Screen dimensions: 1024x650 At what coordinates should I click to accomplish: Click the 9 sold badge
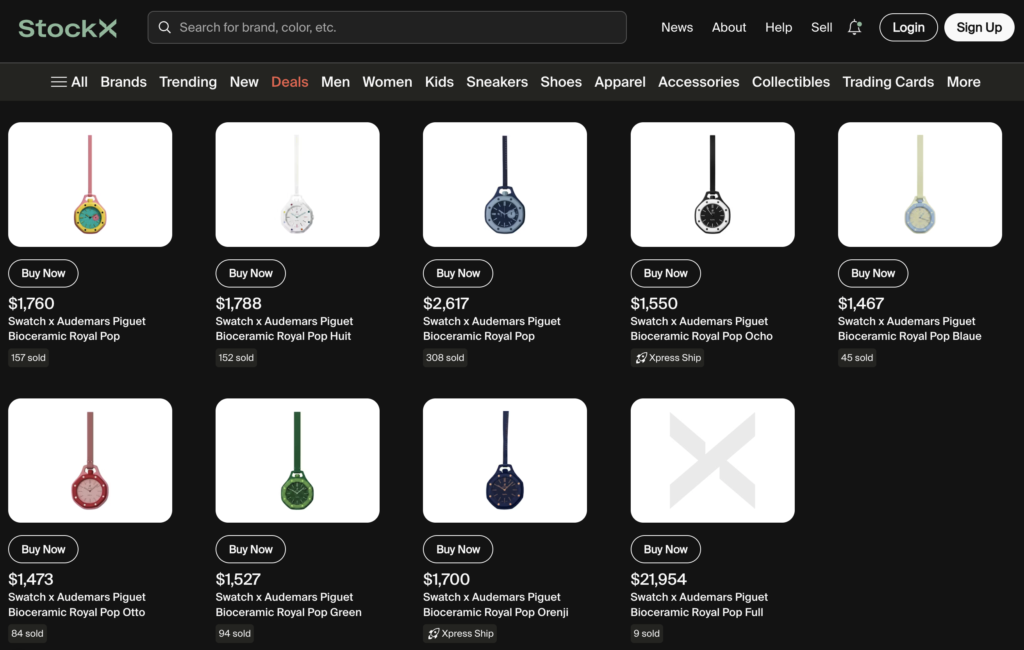pyautogui.click(x=647, y=633)
